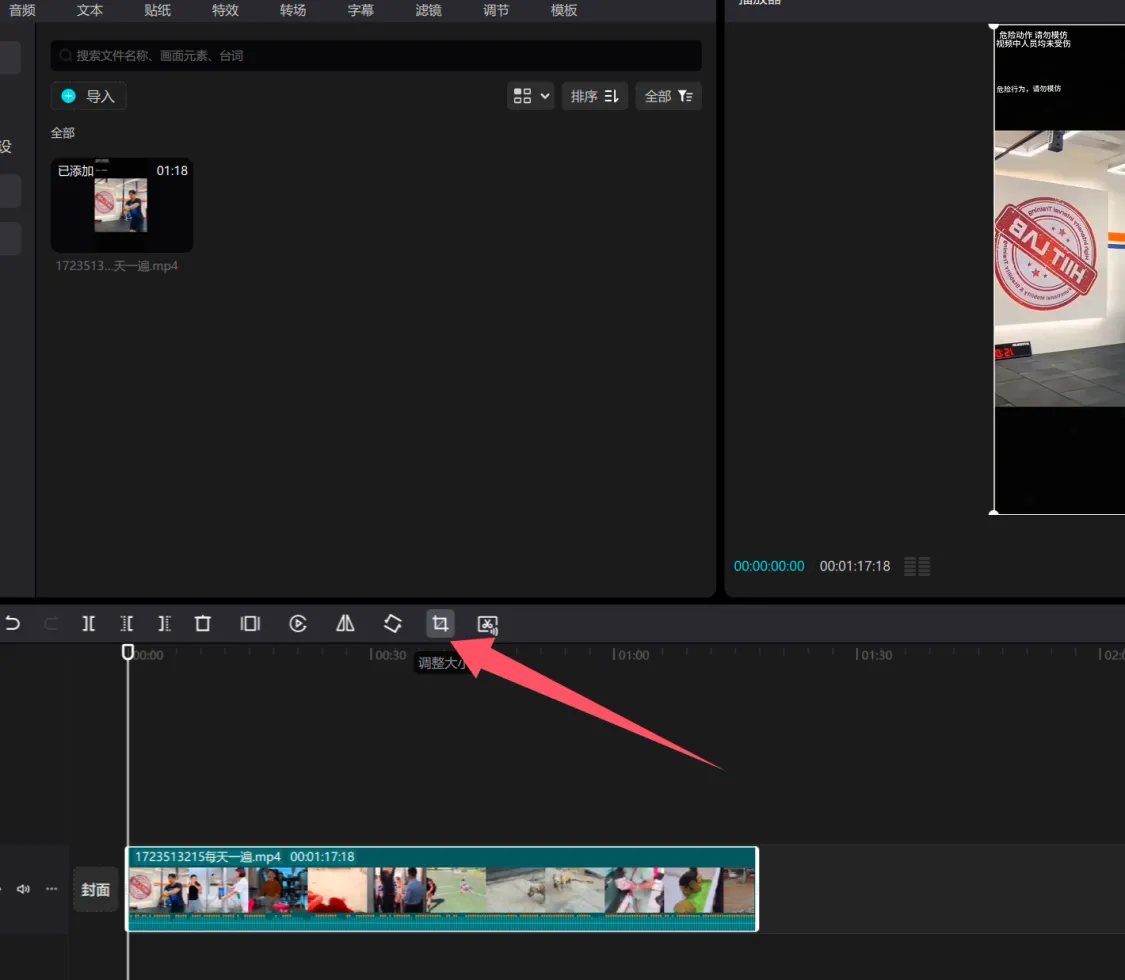Open the 排序 sort dropdown

(595, 96)
